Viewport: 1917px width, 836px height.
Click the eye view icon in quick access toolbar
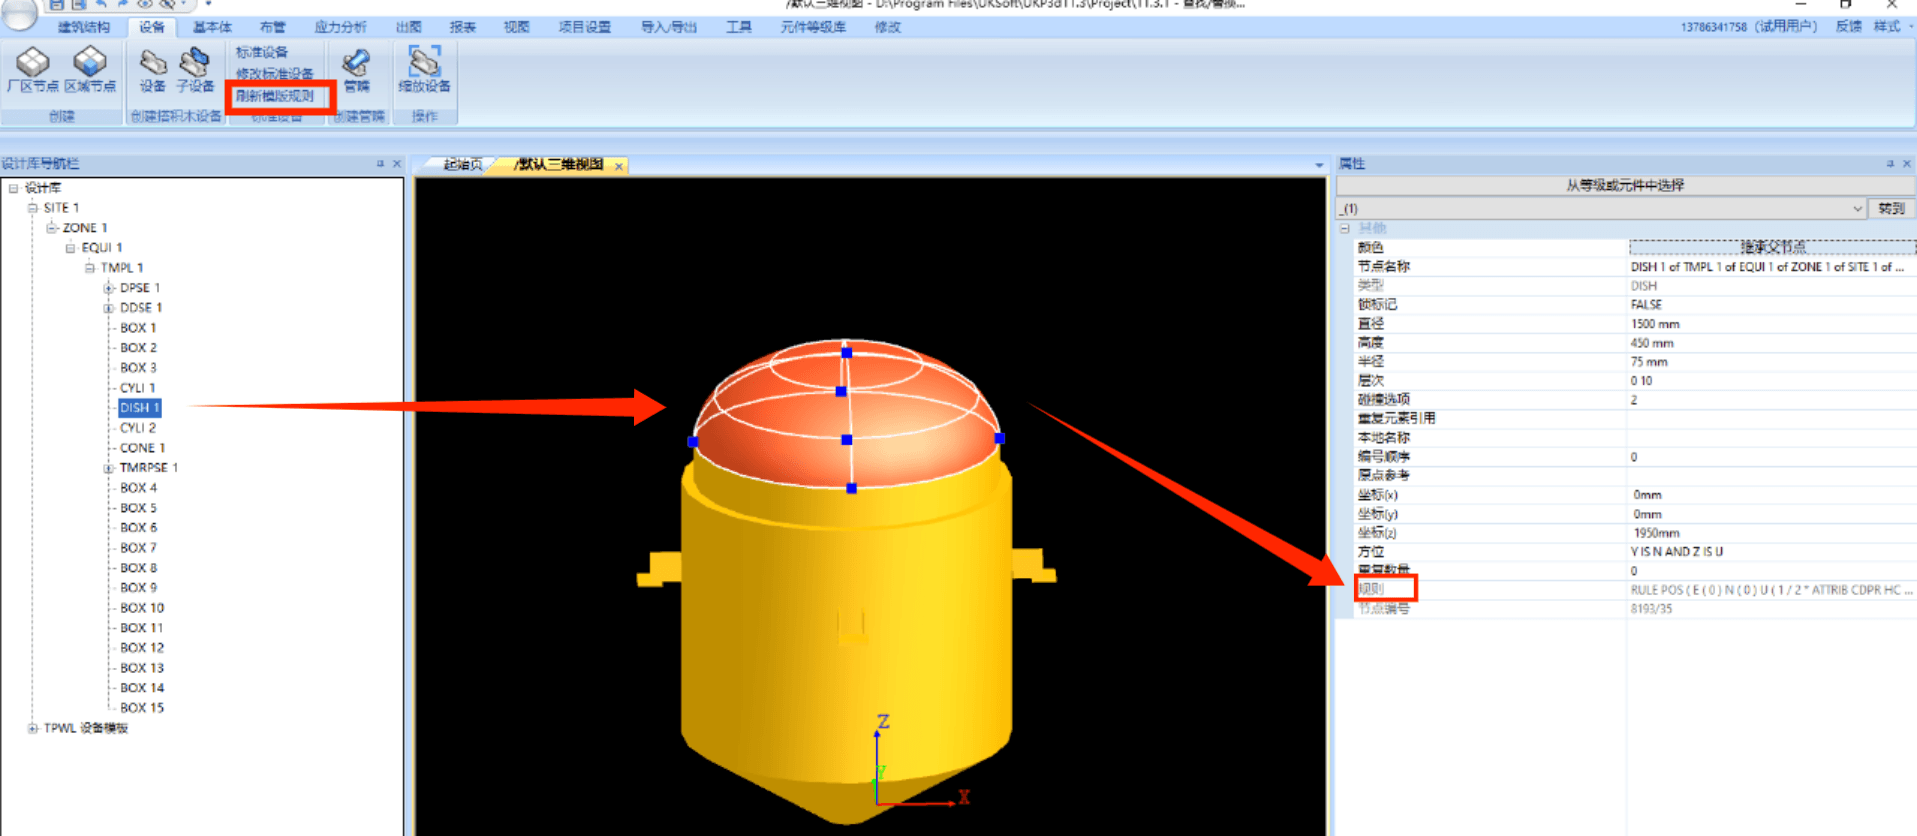point(145,4)
